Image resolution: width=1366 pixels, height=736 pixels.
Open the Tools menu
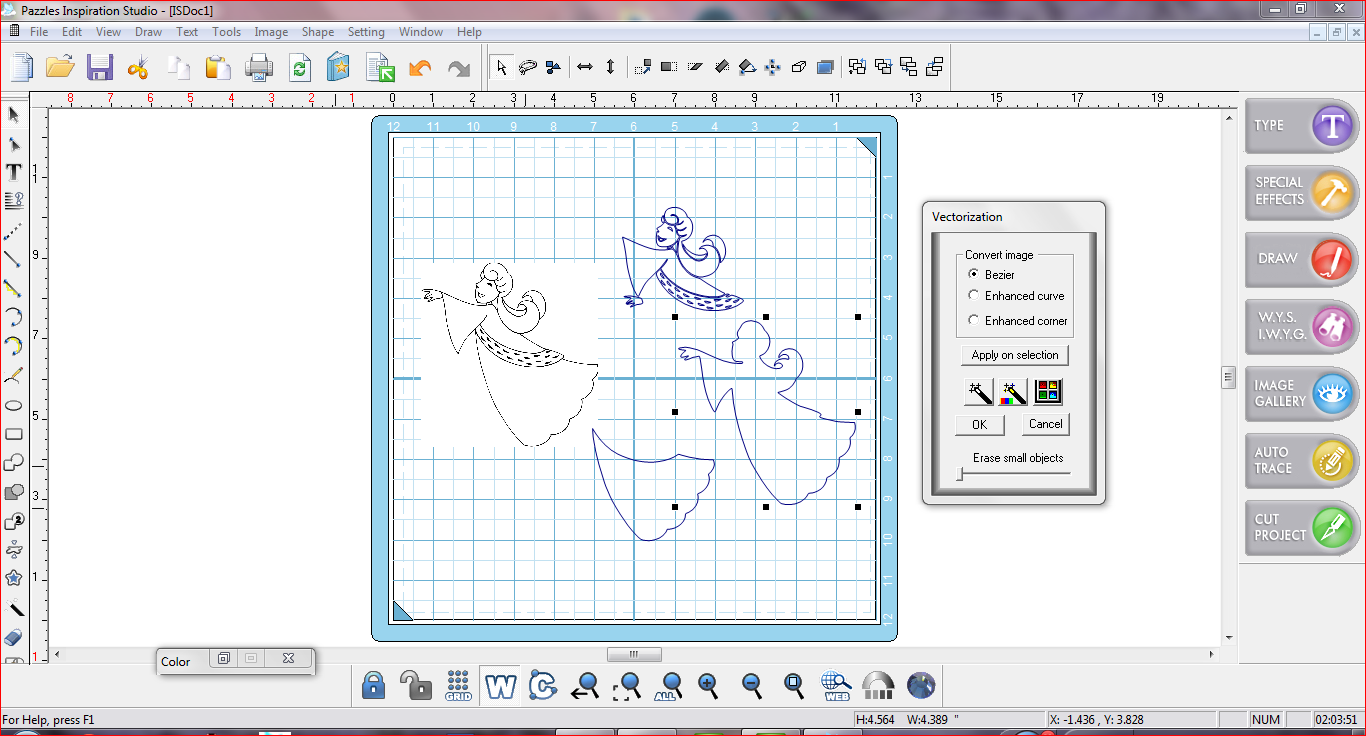click(226, 32)
